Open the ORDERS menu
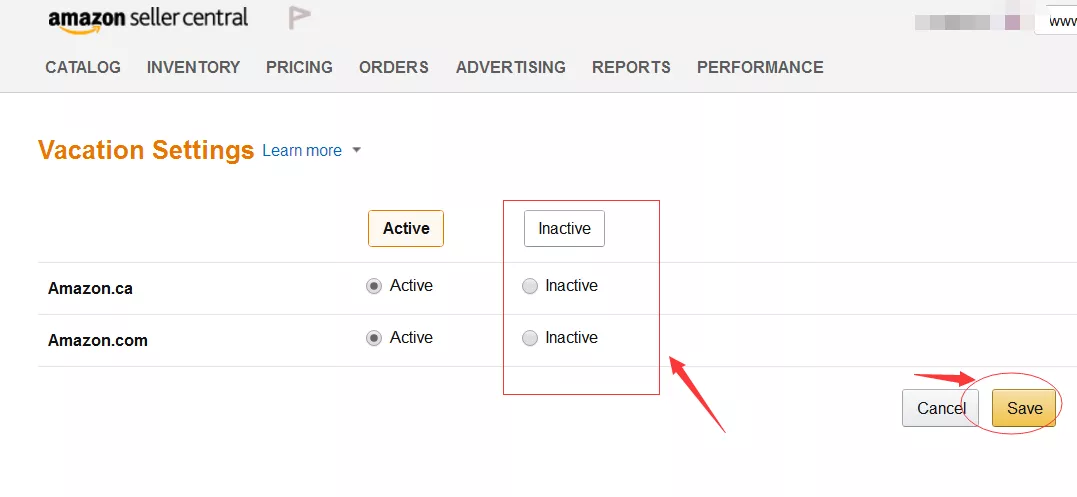The height and width of the screenshot is (497, 1077). pyautogui.click(x=394, y=68)
